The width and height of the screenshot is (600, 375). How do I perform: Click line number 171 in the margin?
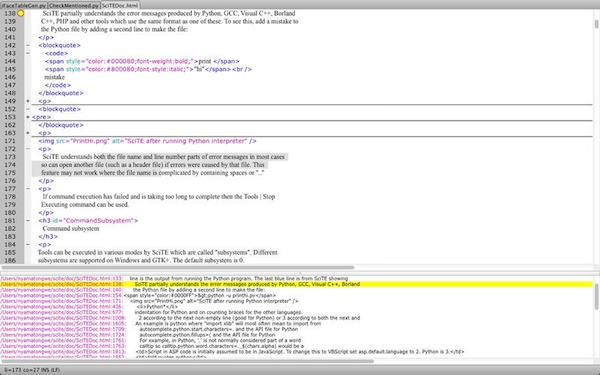pos(10,141)
